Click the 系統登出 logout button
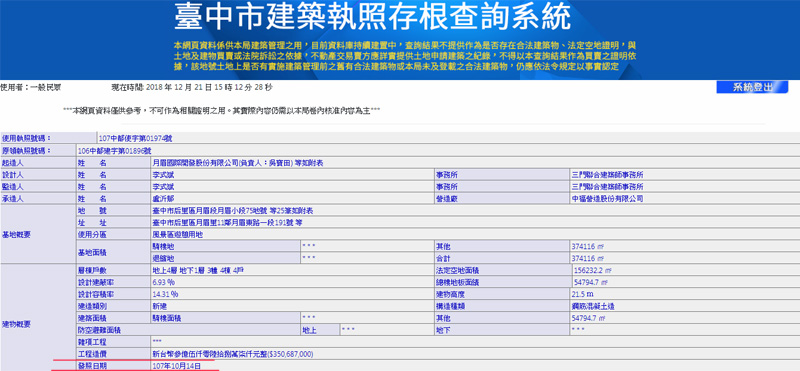The height and width of the screenshot is (371, 800). [x=752, y=87]
